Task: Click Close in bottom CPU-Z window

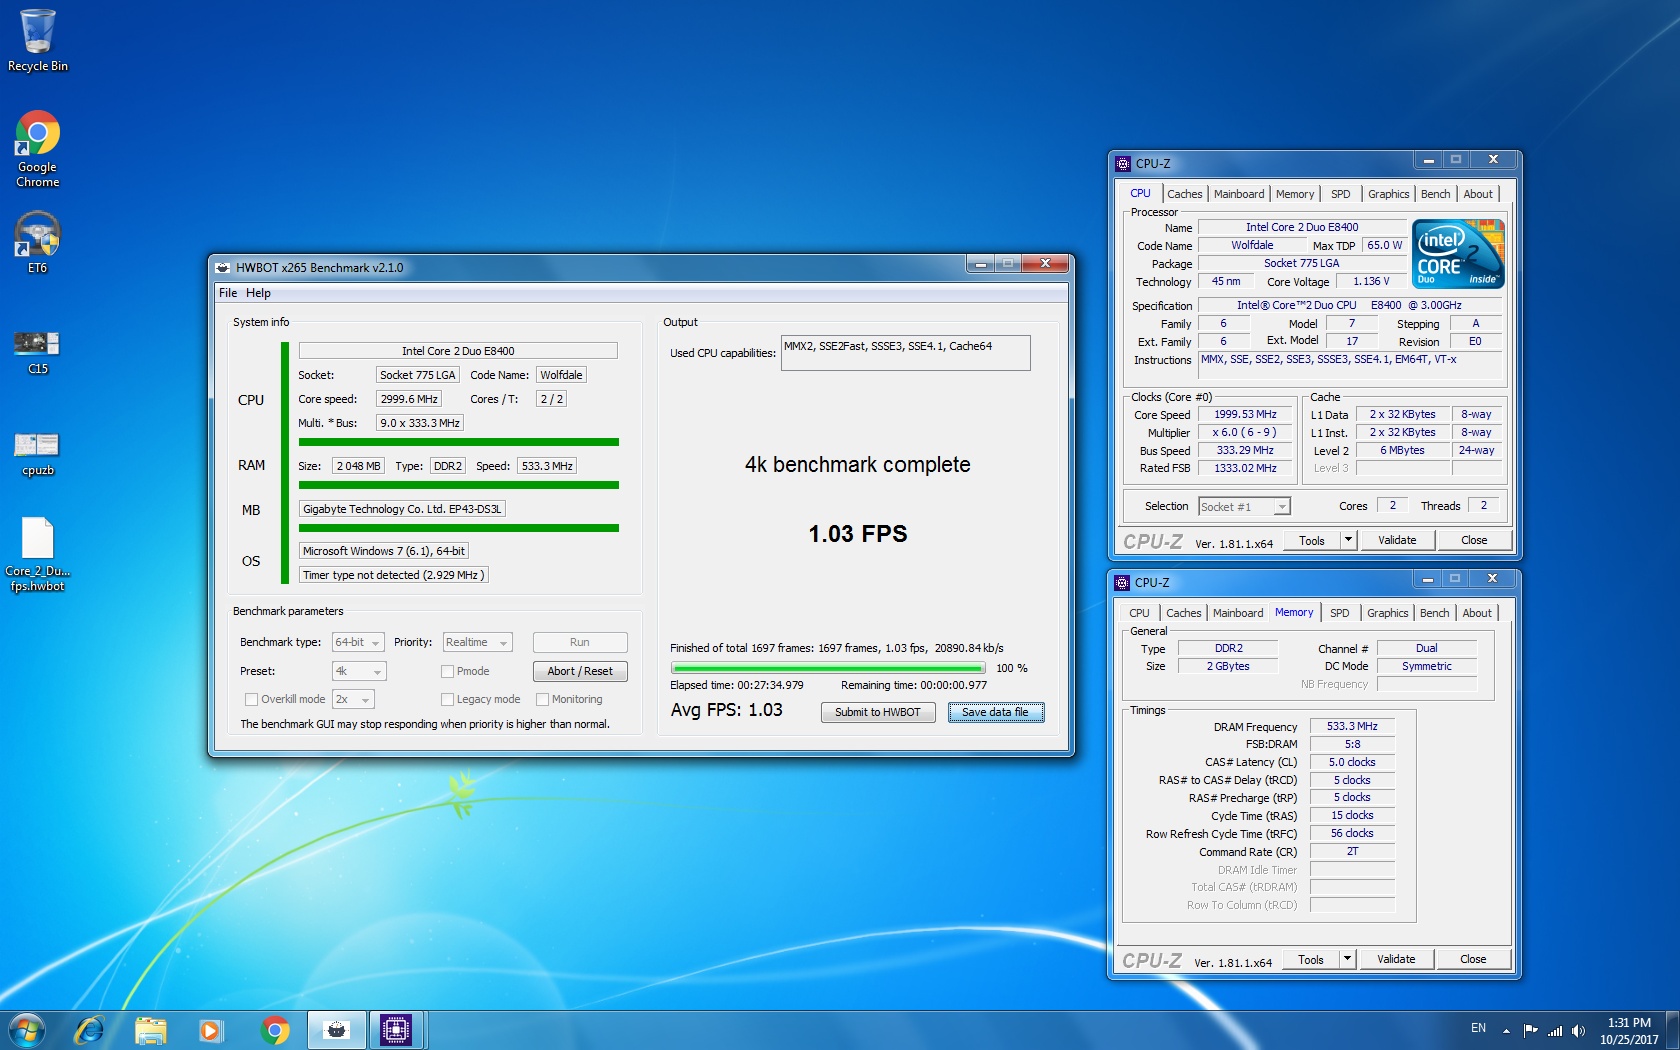Action: click(1473, 959)
